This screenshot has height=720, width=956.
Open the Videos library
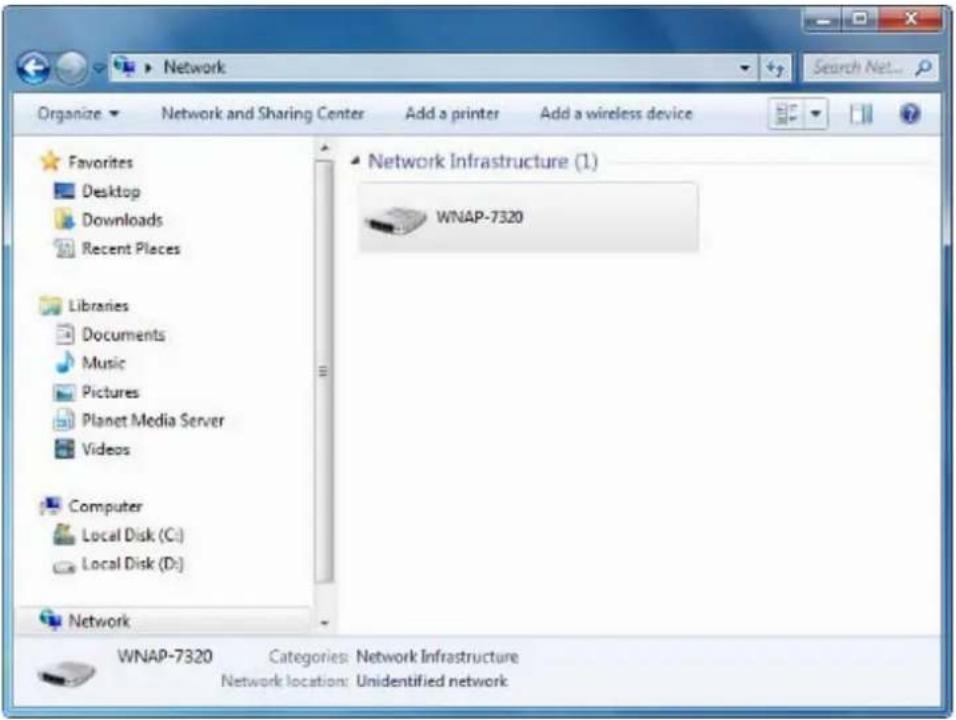[x=105, y=449]
